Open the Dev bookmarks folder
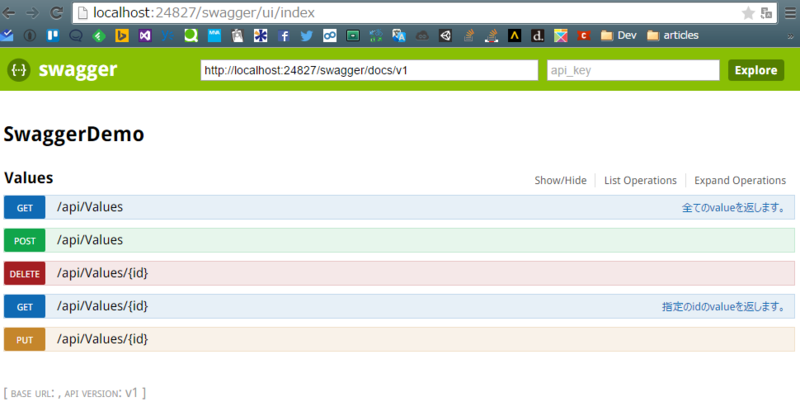 click(x=618, y=35)
